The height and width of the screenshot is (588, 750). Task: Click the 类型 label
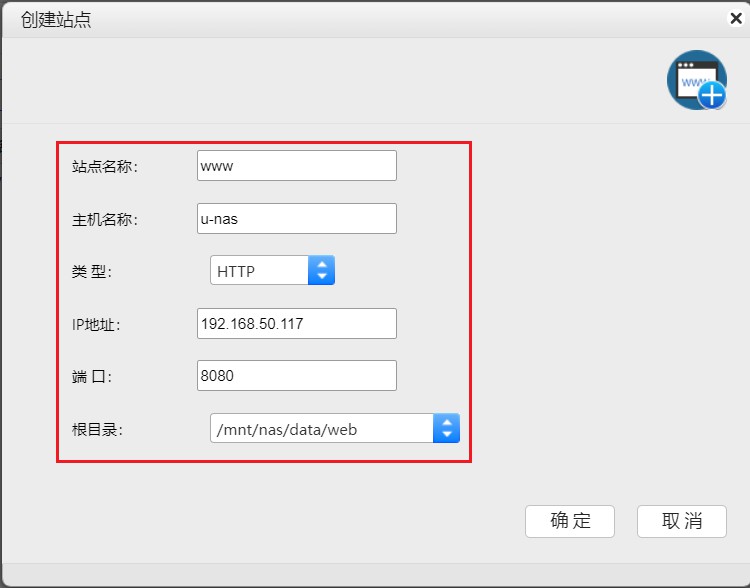pyautogui.click(x=96, y=272)
